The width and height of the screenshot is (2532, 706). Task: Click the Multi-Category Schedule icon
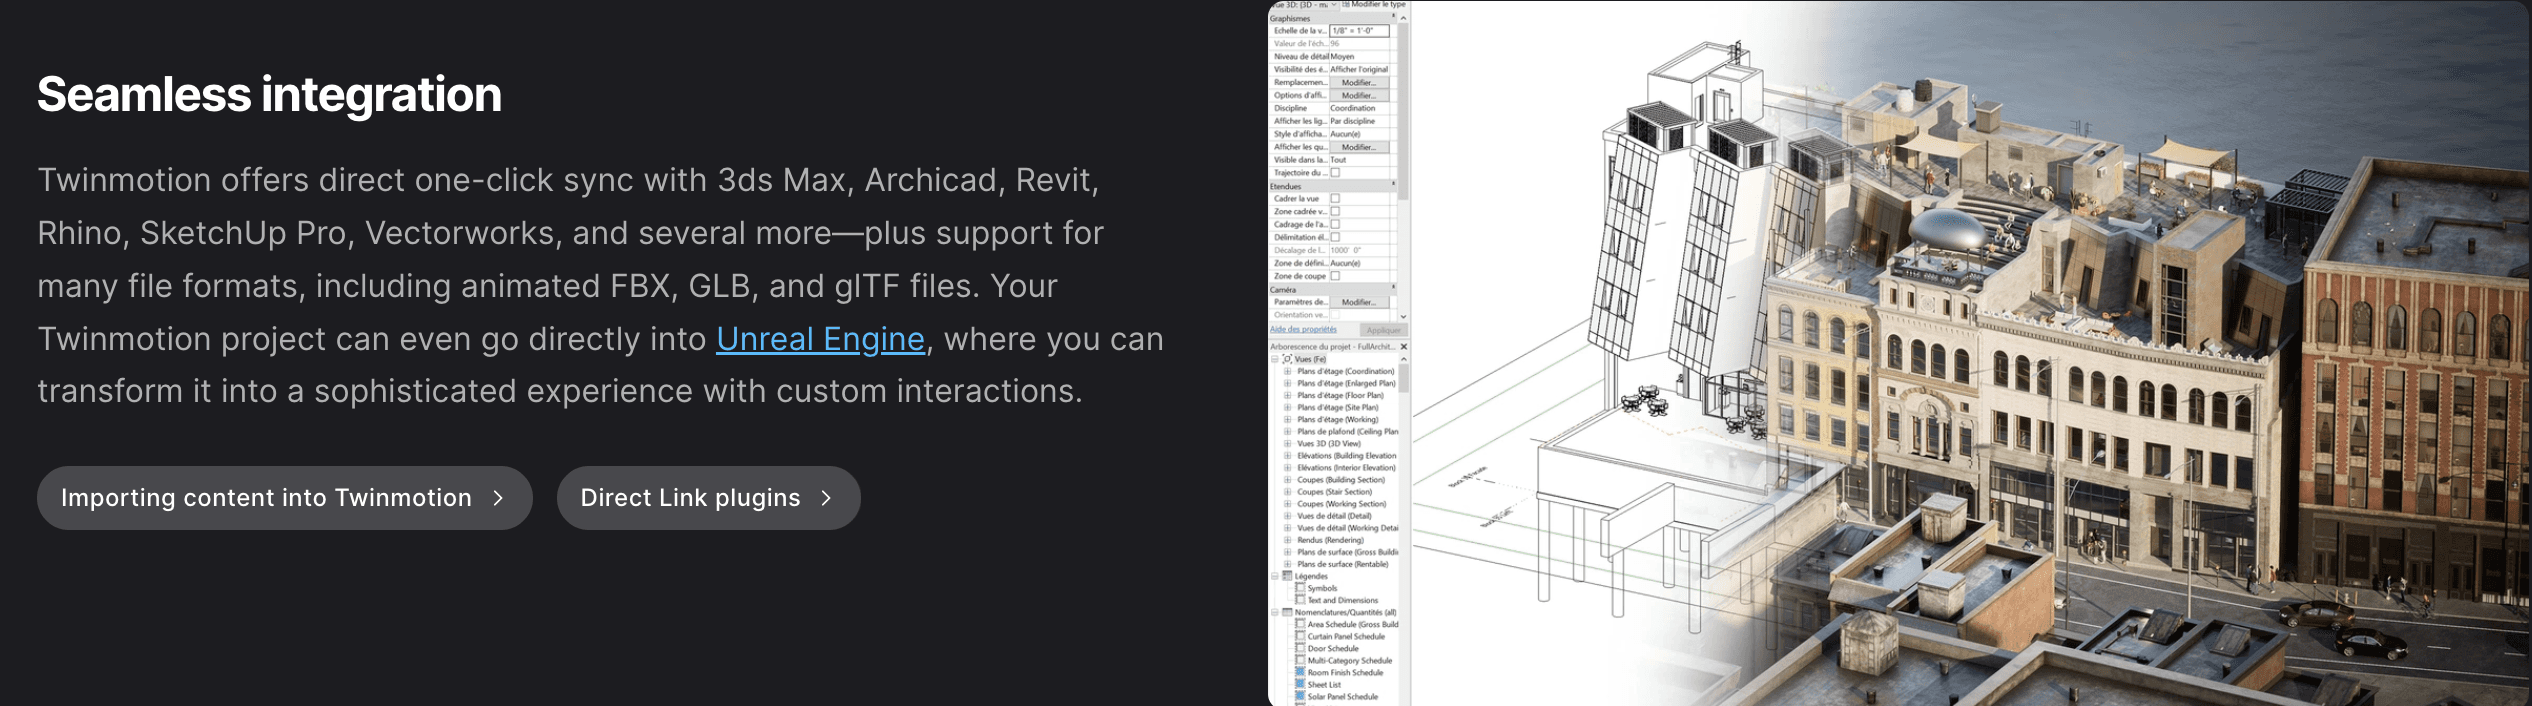[1301, 660]
